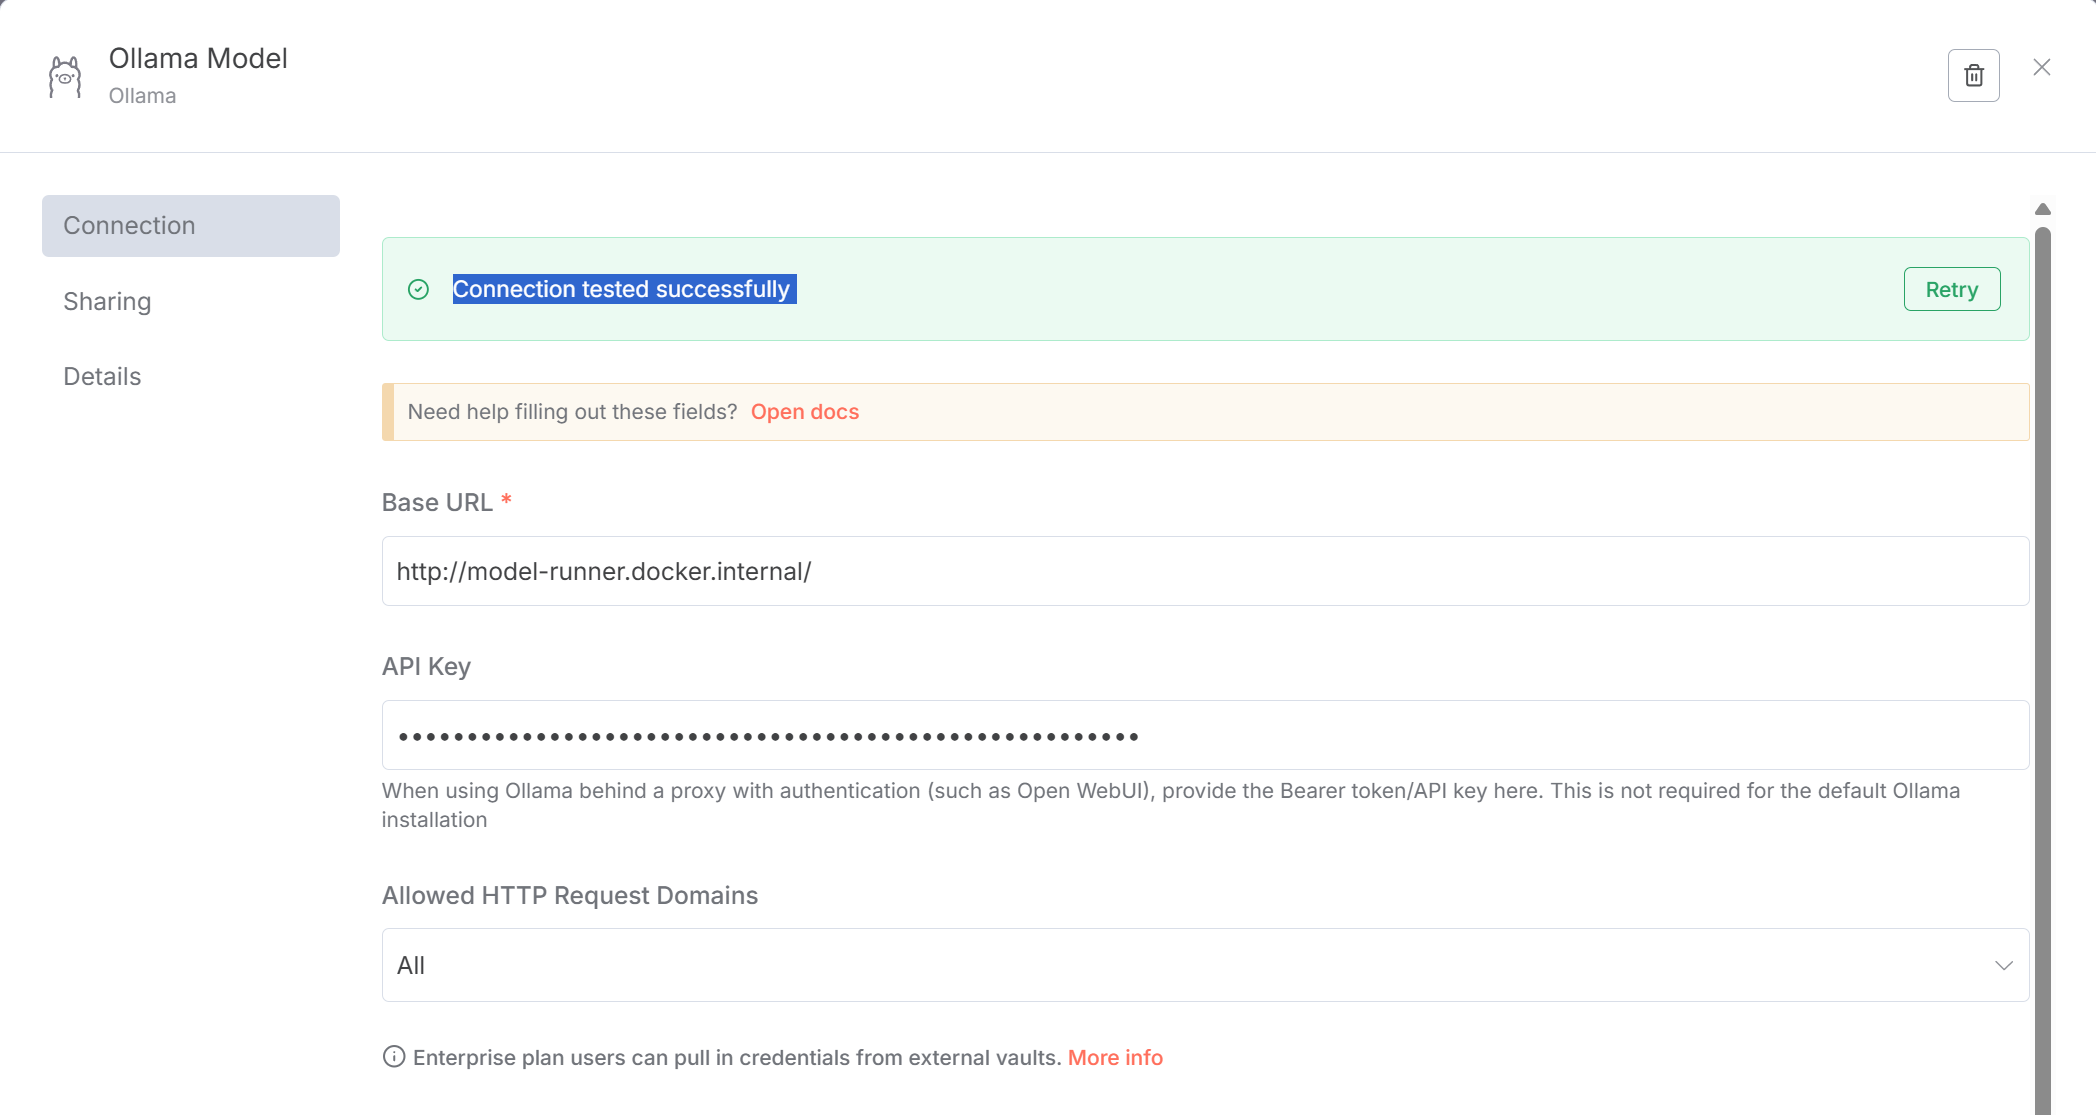Image resolution: width=2096 pixels, height=1115 pixels.
Task: Follow the Open docs link
Action: [x=804, y=412]
